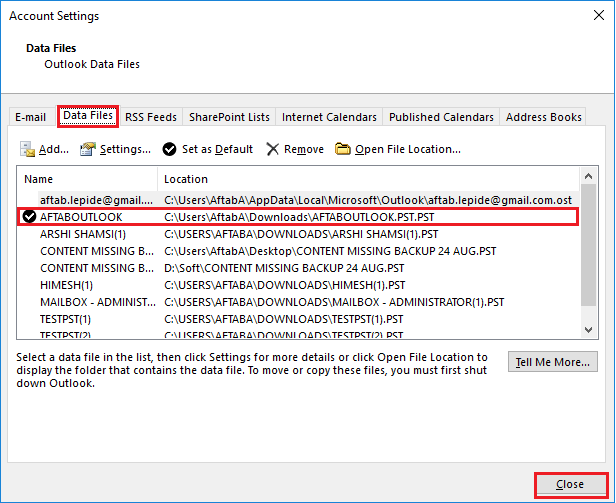Select the aftab.lepide@gmail data file row
The height and width of the screenshot is (503, 616).
pyautogui.click(x=298, y=200)
